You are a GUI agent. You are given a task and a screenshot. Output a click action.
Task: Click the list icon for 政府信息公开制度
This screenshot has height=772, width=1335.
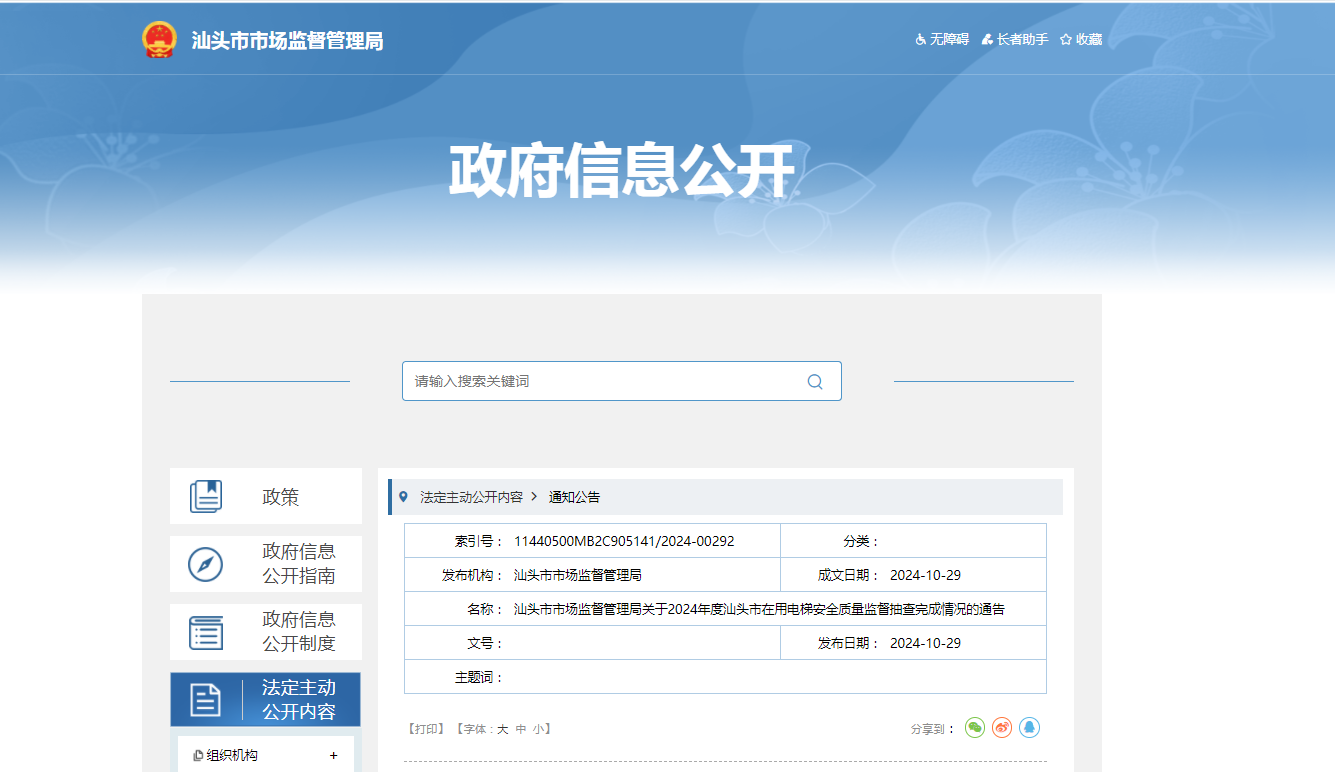pyautogui.click(x=206, y=632)
